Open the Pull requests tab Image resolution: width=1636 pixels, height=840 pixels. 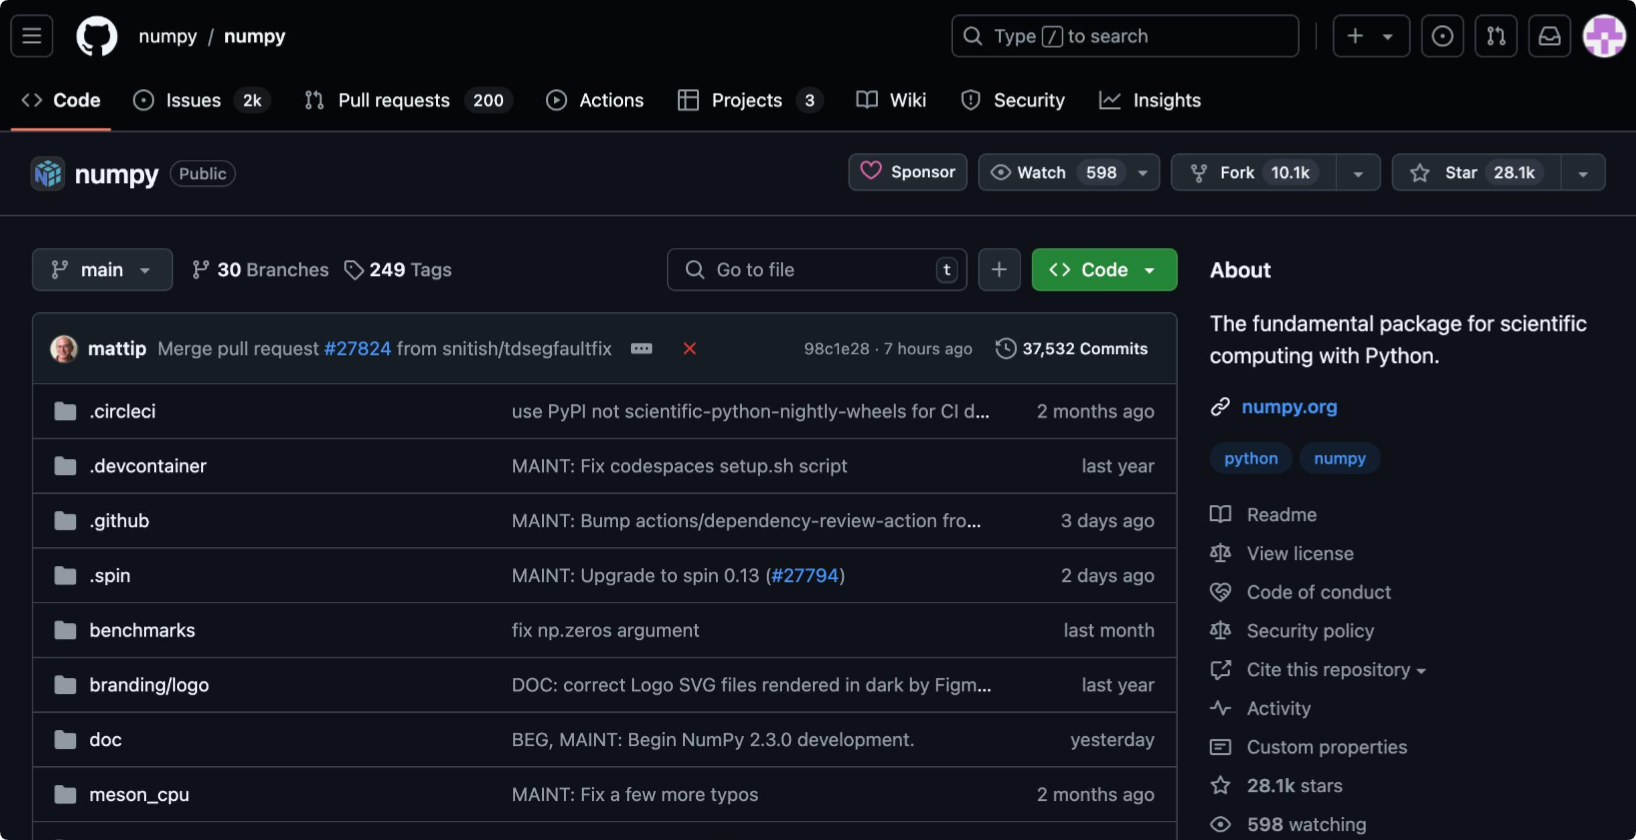tap(408, 100)
